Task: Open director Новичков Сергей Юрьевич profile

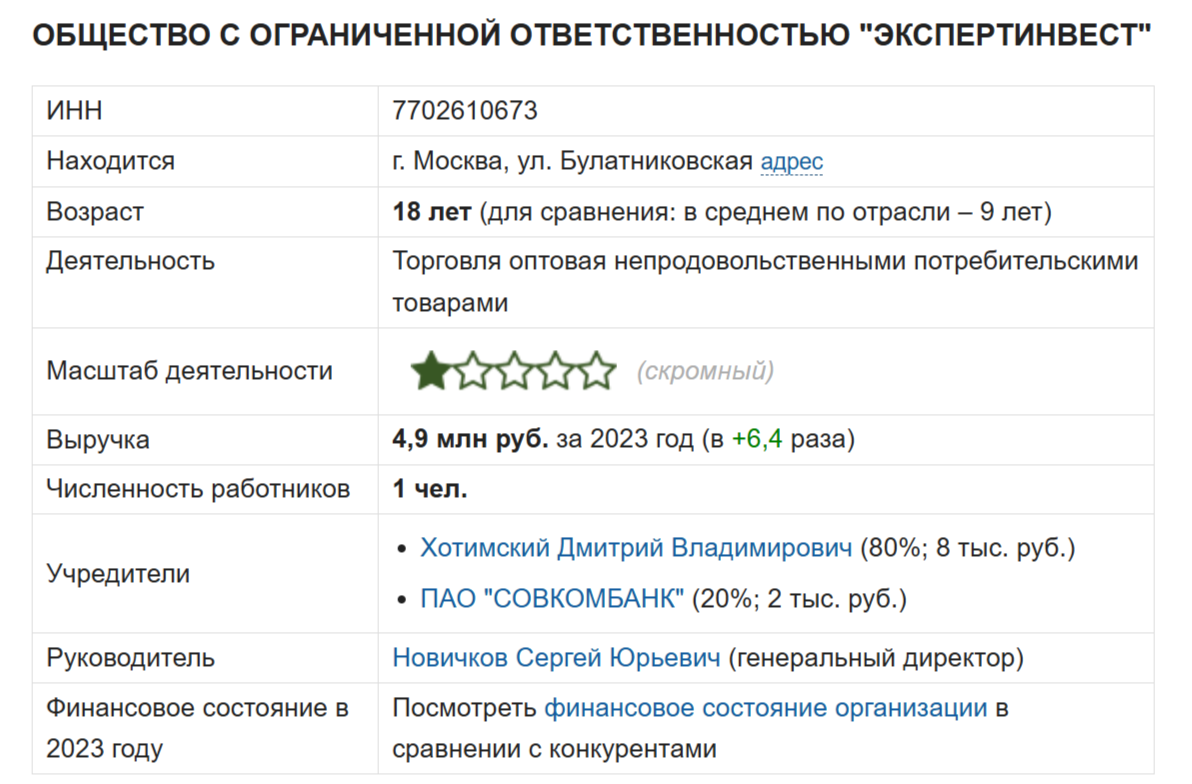Action: (556, 658)
